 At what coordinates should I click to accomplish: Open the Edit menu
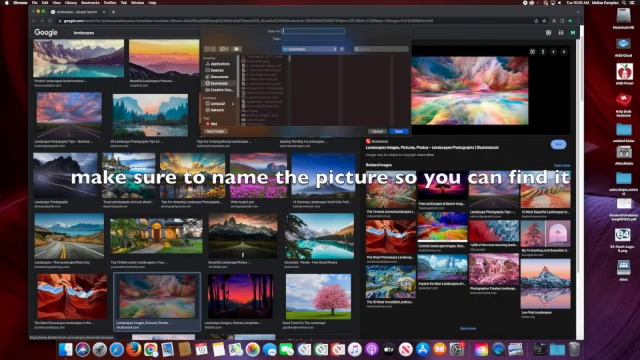[45, 2]
